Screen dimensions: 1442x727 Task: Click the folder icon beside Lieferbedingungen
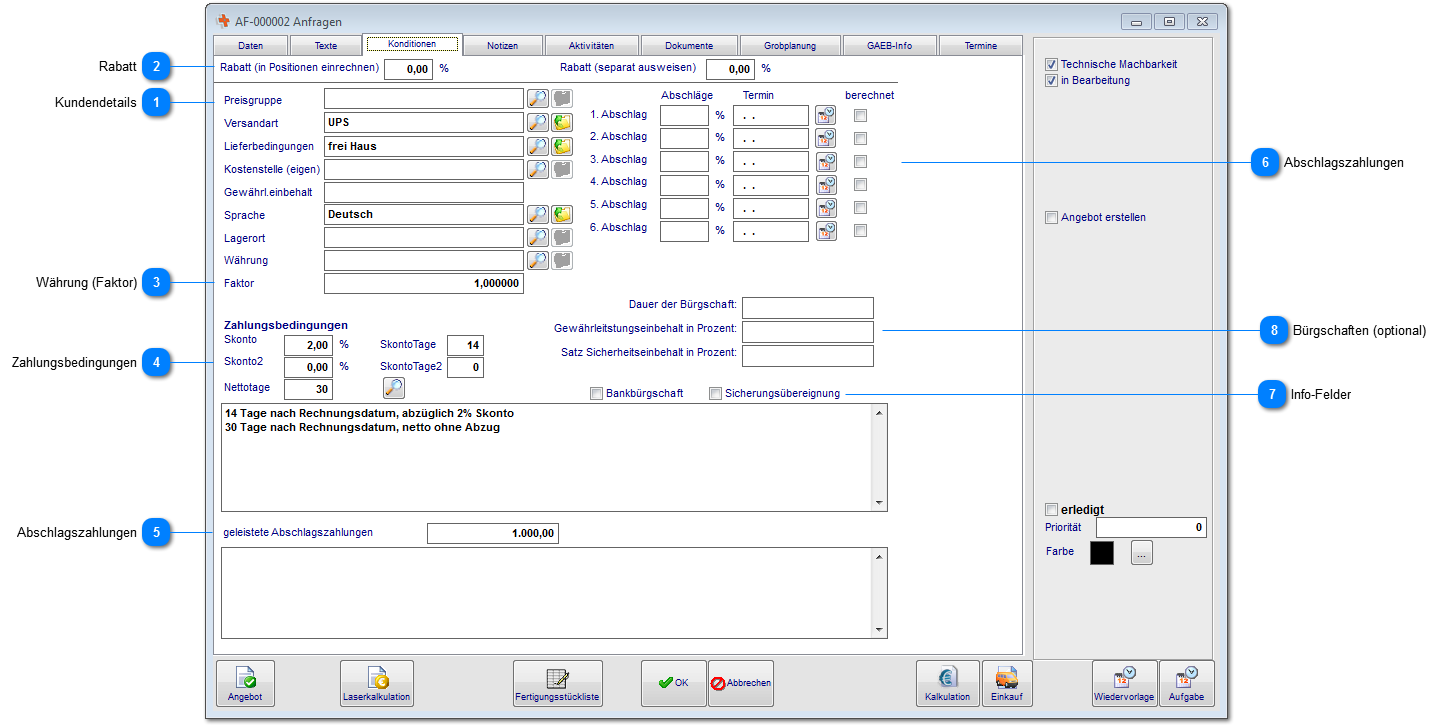click(x=563, y=146)
